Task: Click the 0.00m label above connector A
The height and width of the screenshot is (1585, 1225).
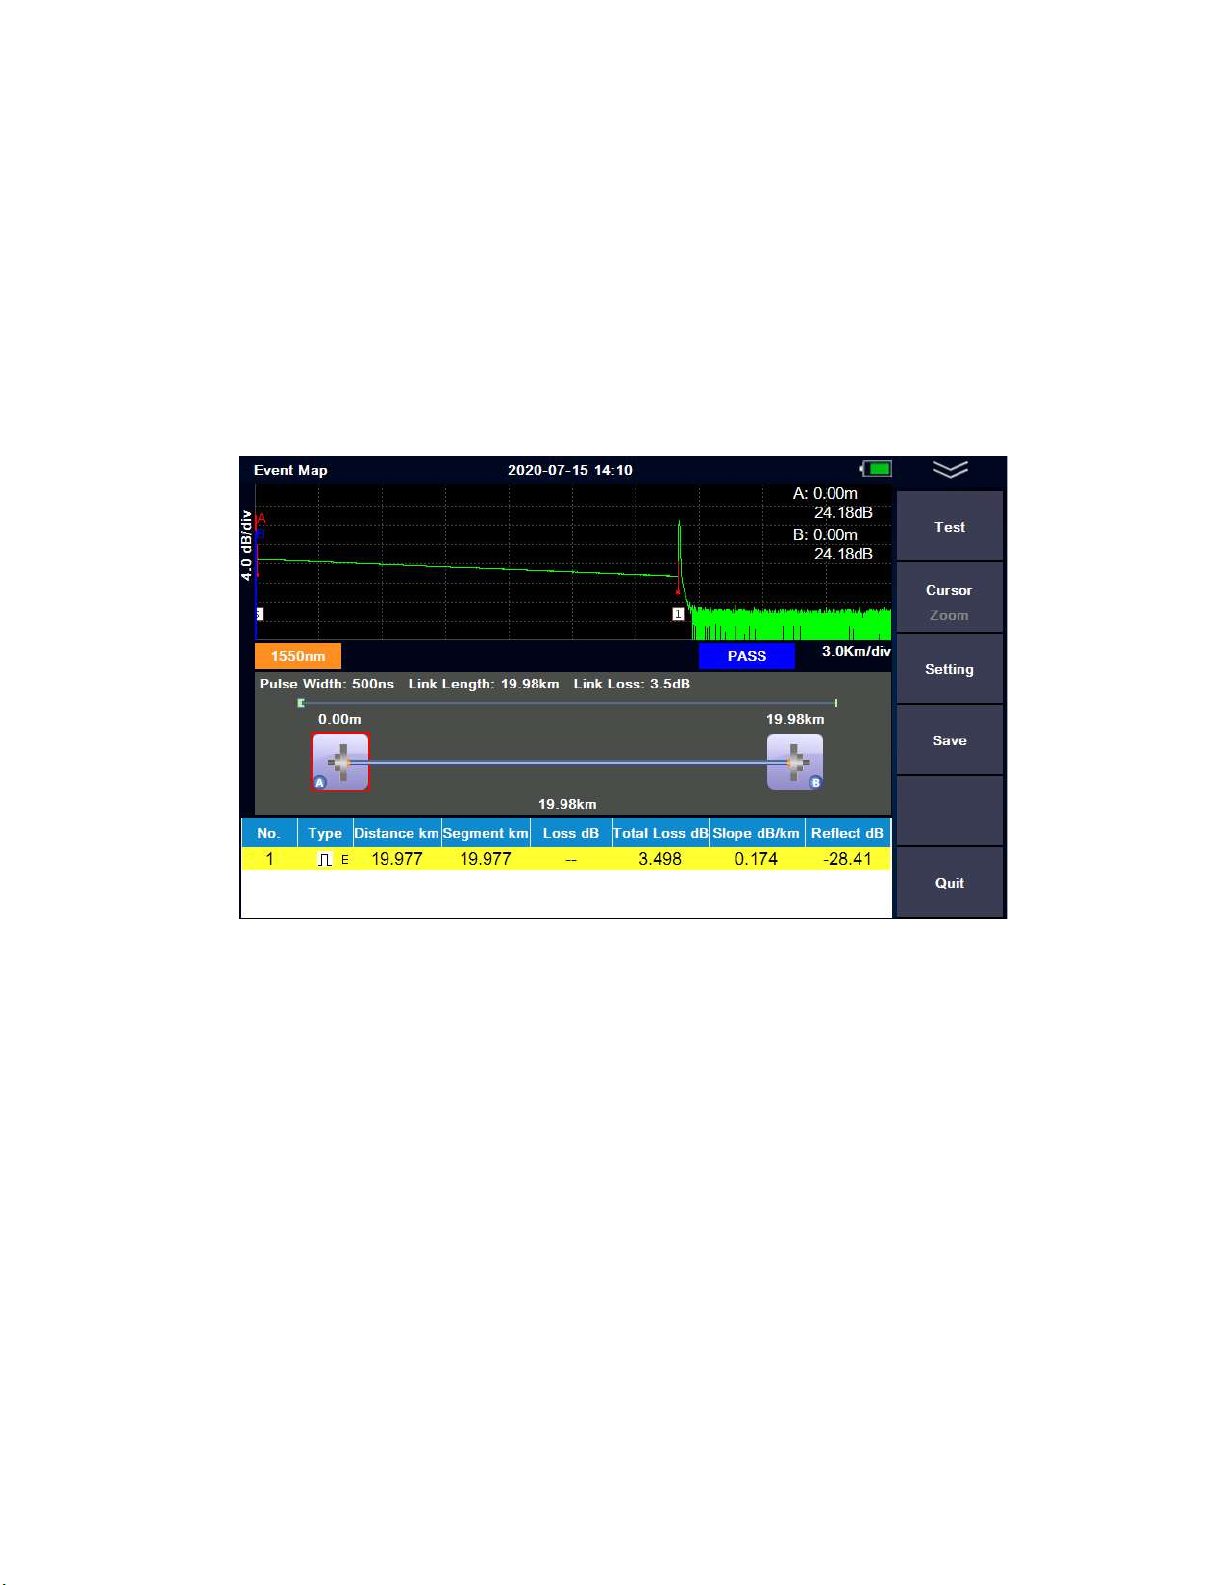Action: (340, 719)
